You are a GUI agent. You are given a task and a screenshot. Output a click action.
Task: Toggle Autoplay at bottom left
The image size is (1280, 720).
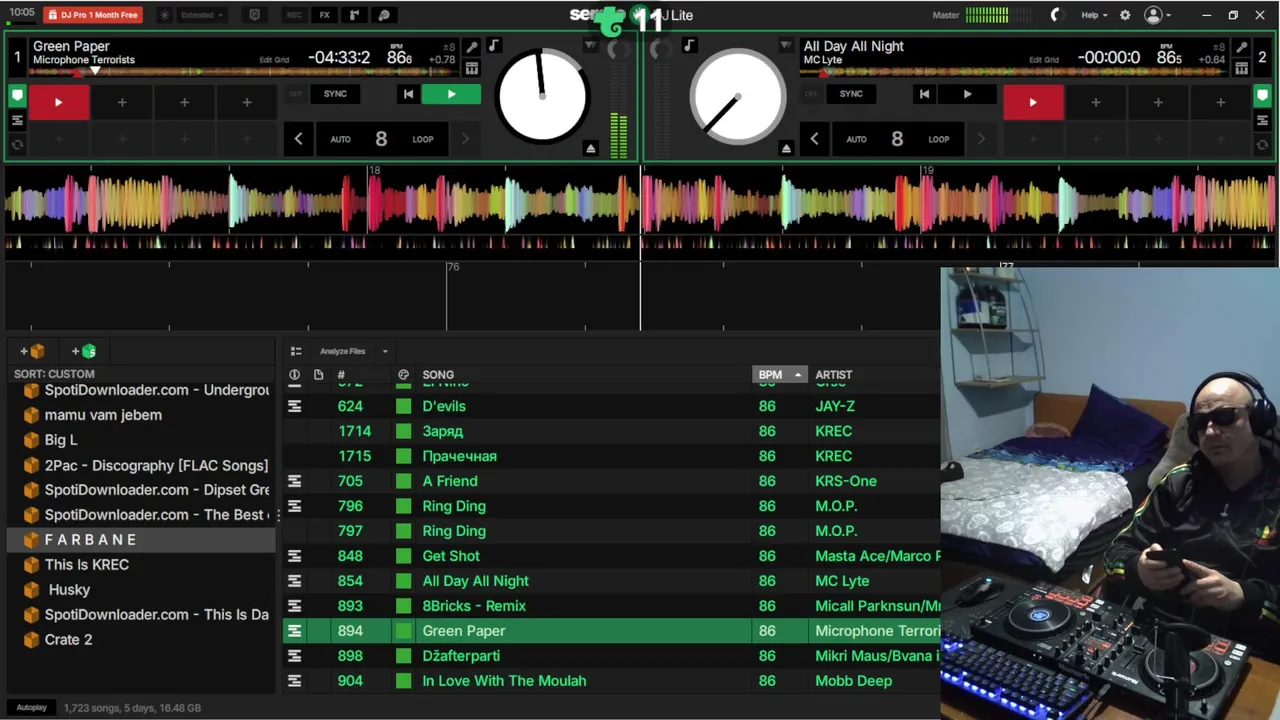[31, 707]
